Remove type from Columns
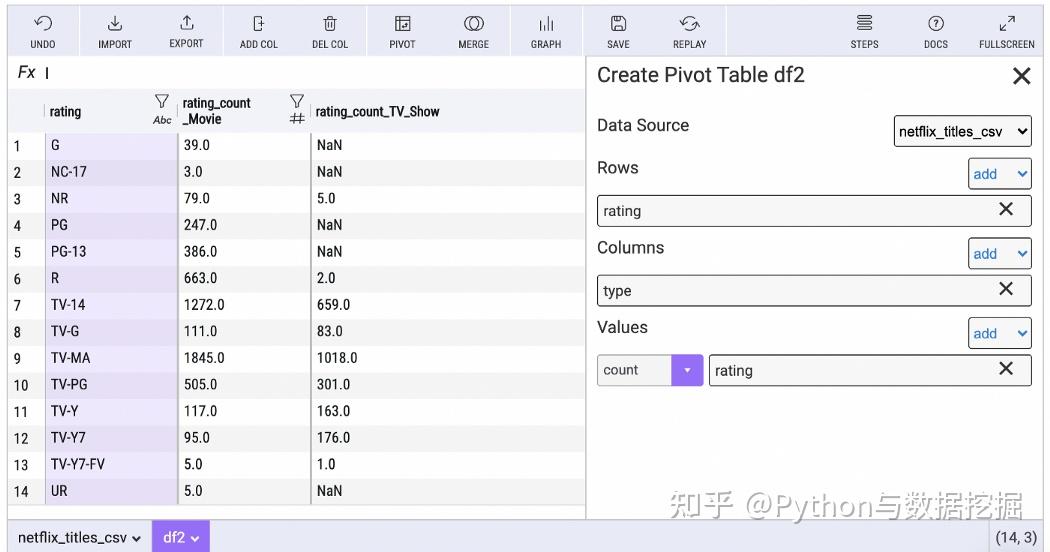The width and height of the screenshot is (1050, 552). click(x=1006, y=289)
